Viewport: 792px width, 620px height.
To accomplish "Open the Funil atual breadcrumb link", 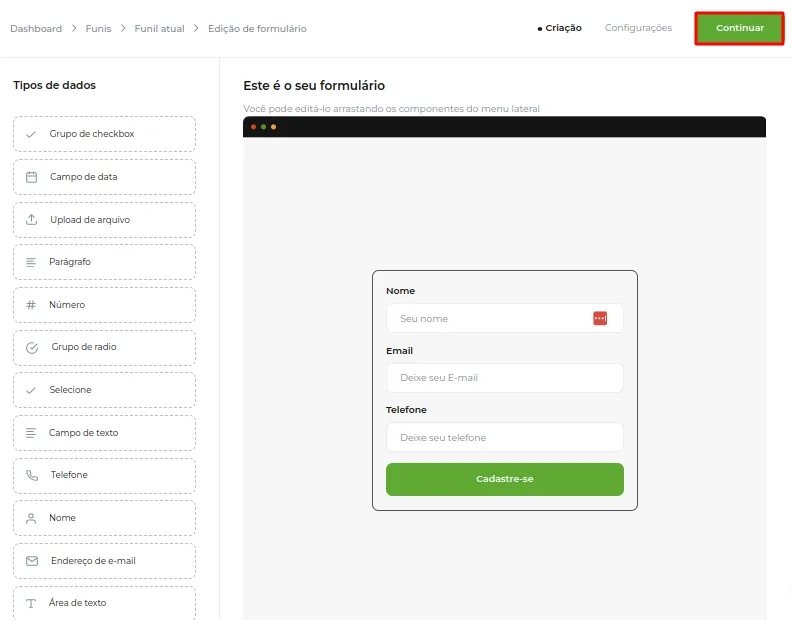I will 159,28.
